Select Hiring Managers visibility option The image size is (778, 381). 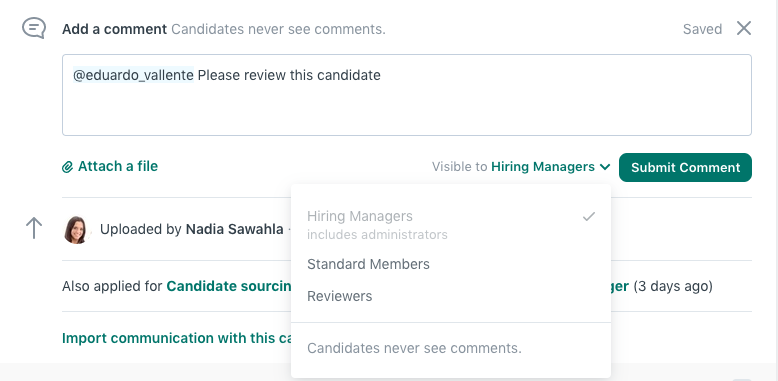[451, 225]
